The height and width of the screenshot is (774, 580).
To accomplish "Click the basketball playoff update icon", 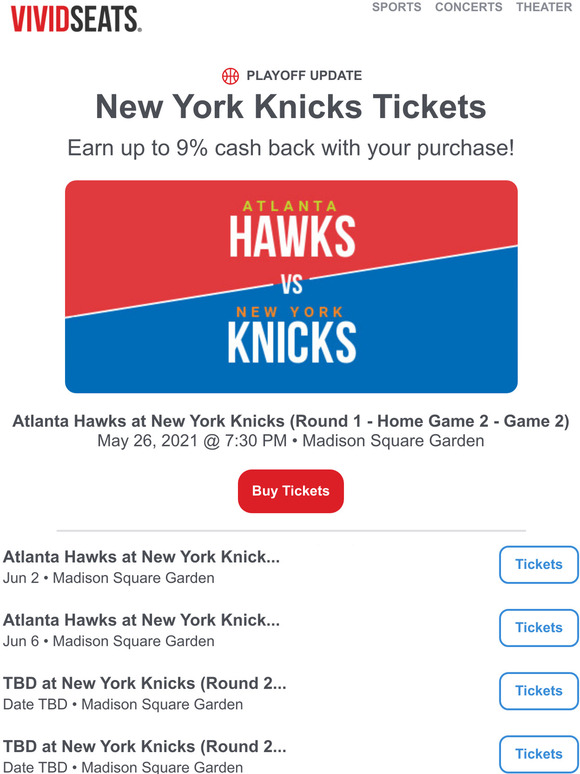I will [230, 76].
